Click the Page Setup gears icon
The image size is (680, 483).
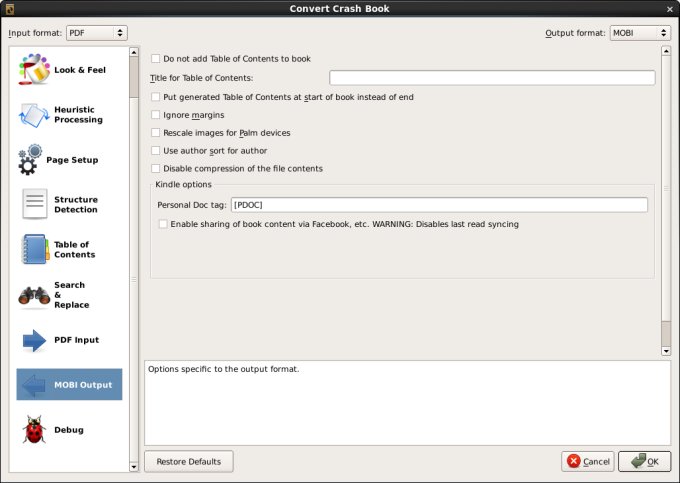(x=30, y=160)
